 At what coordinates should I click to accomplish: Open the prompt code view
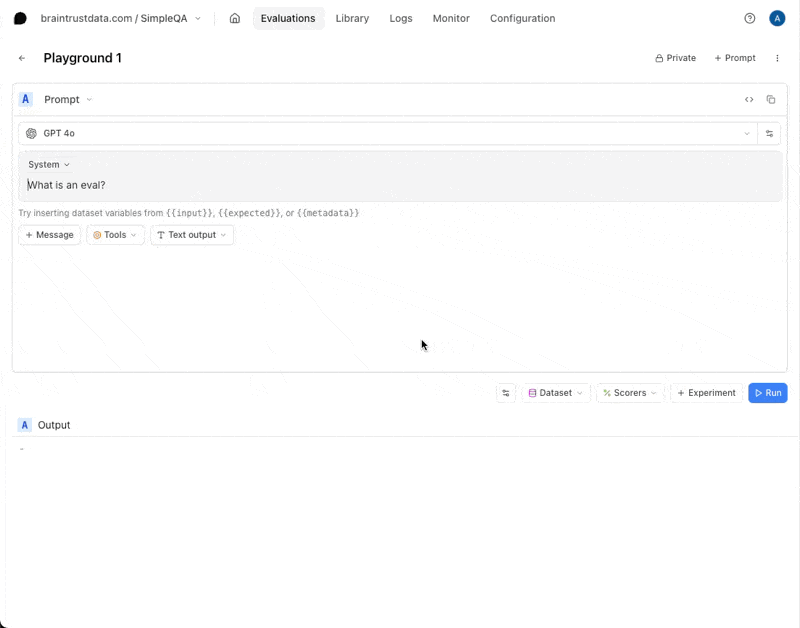point(749,99)
